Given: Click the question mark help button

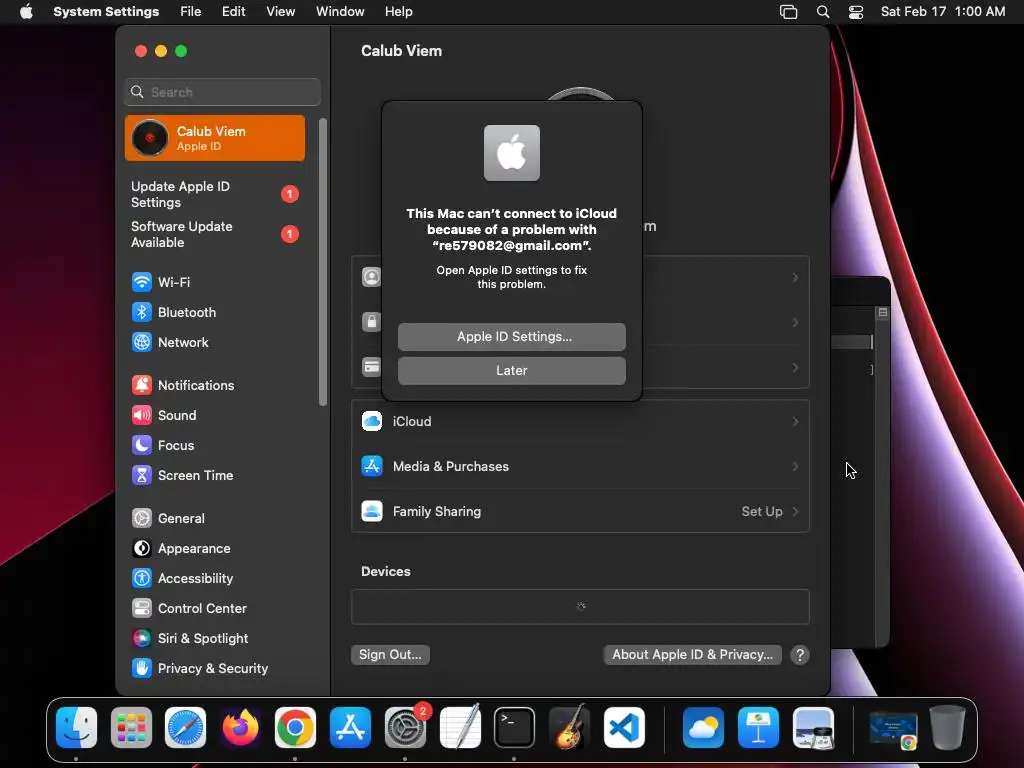Looking at the screenshot, I should click(800, 654).
